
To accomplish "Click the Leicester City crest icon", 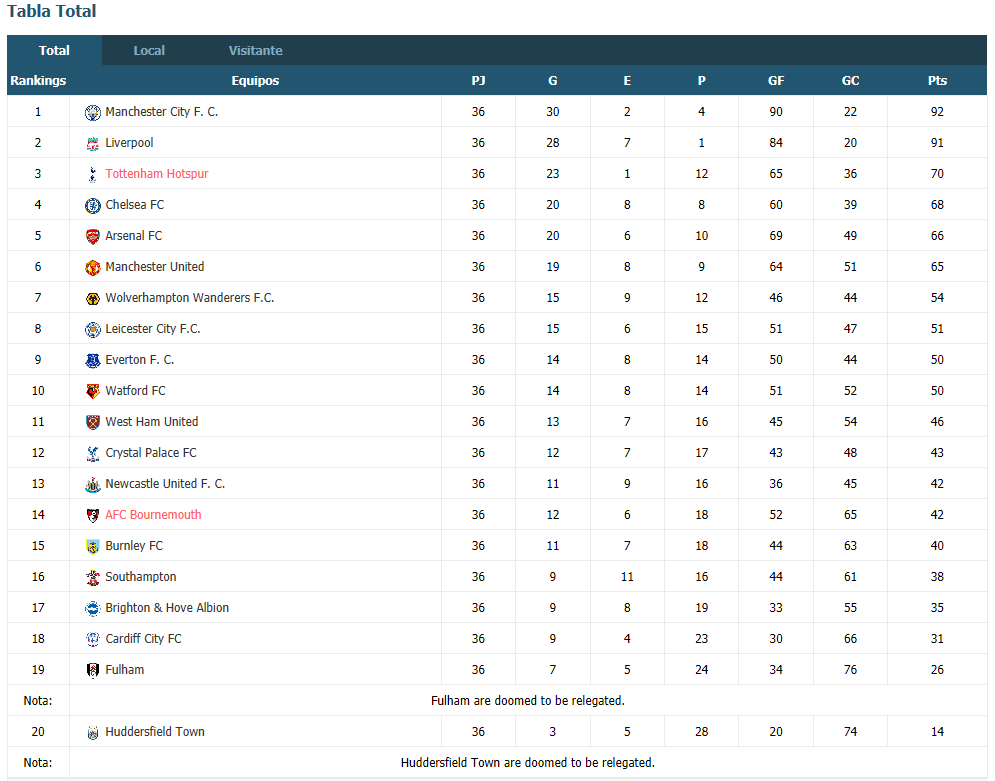I will click(x=93, y=330).
